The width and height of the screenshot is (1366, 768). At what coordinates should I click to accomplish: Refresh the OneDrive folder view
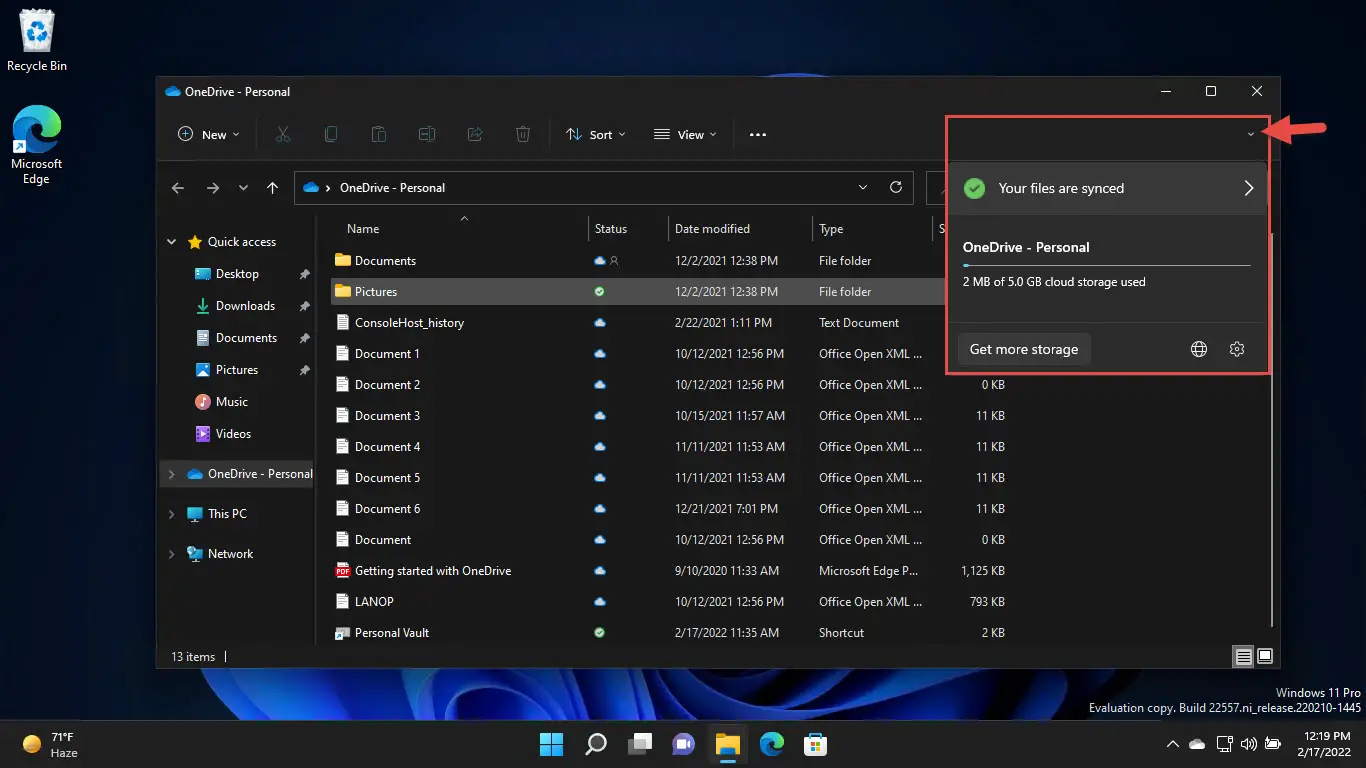click(896, 187)
